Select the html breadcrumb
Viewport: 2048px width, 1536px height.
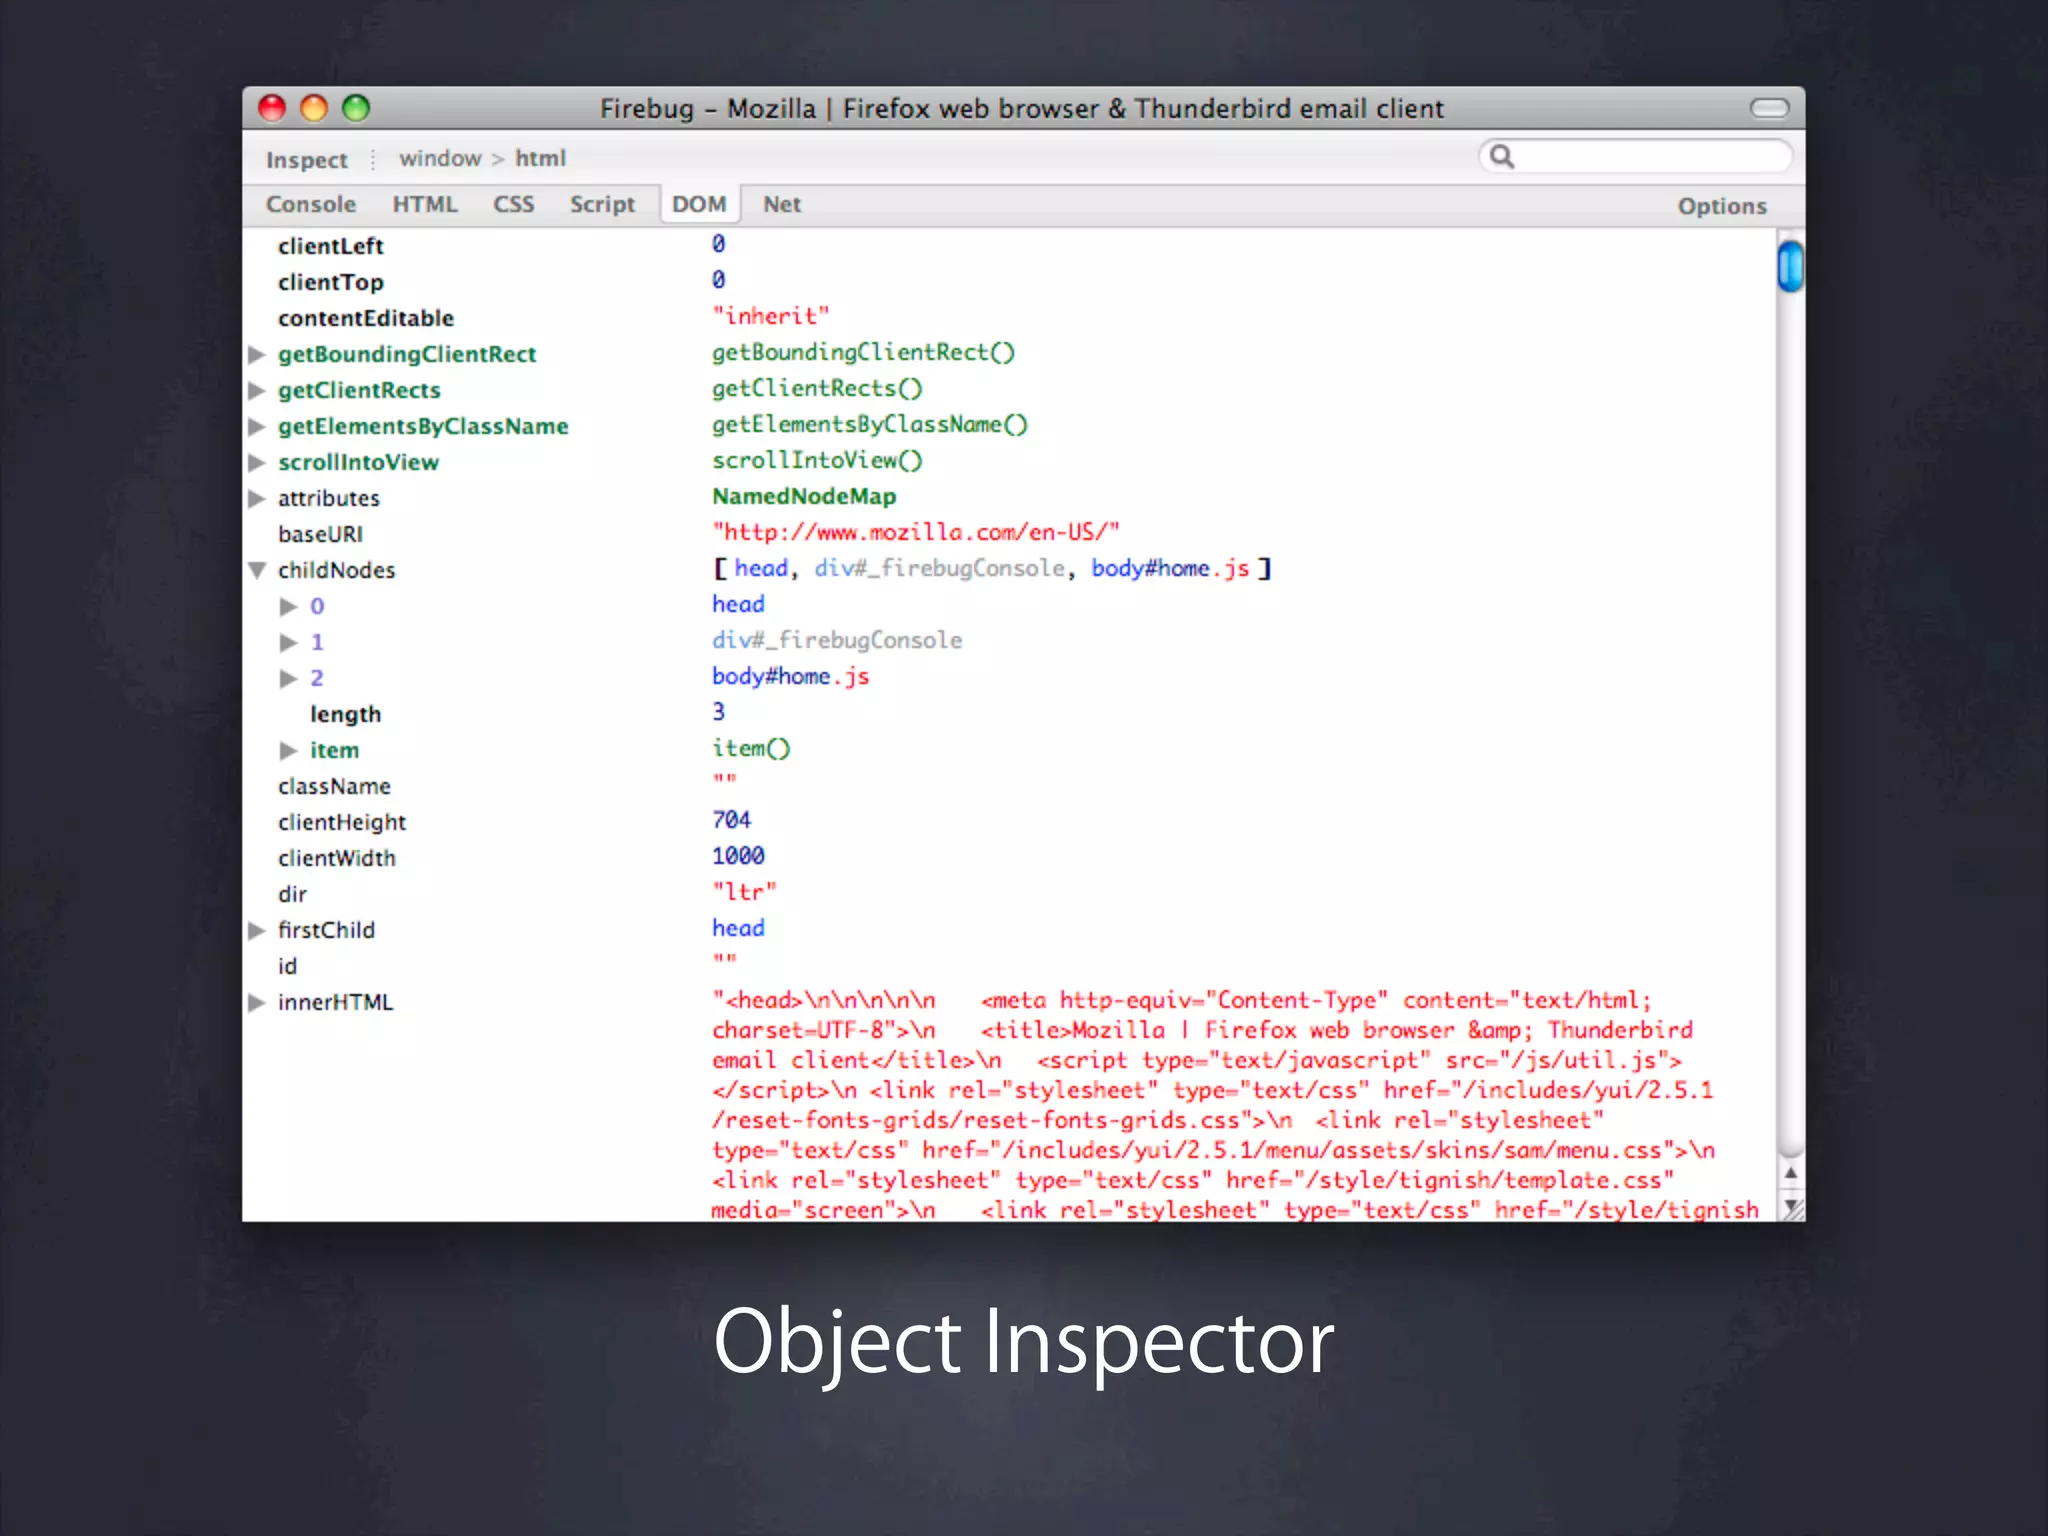coord(540,158)
